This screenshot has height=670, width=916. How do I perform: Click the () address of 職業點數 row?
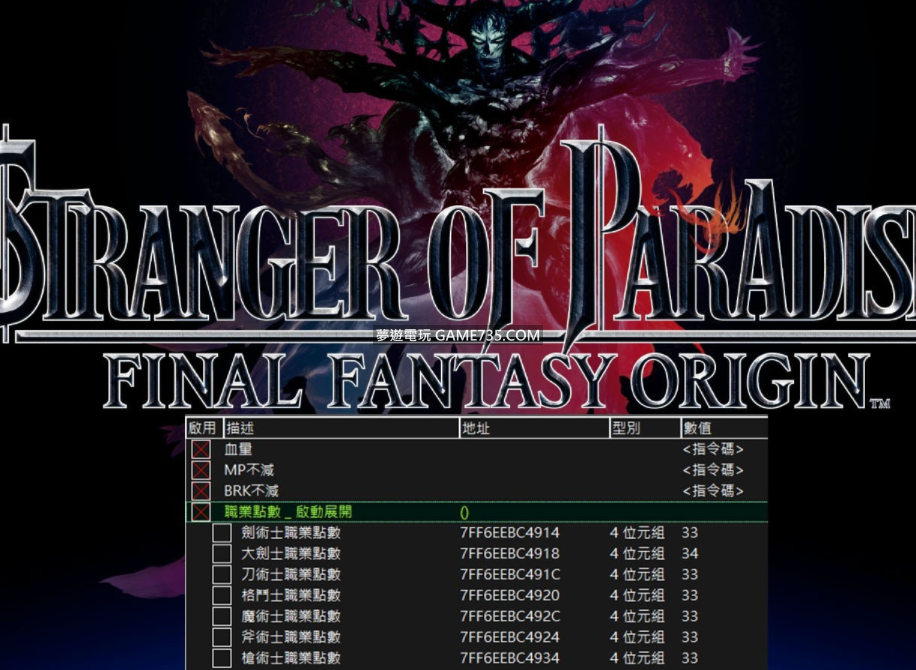(x=464, y=512)
